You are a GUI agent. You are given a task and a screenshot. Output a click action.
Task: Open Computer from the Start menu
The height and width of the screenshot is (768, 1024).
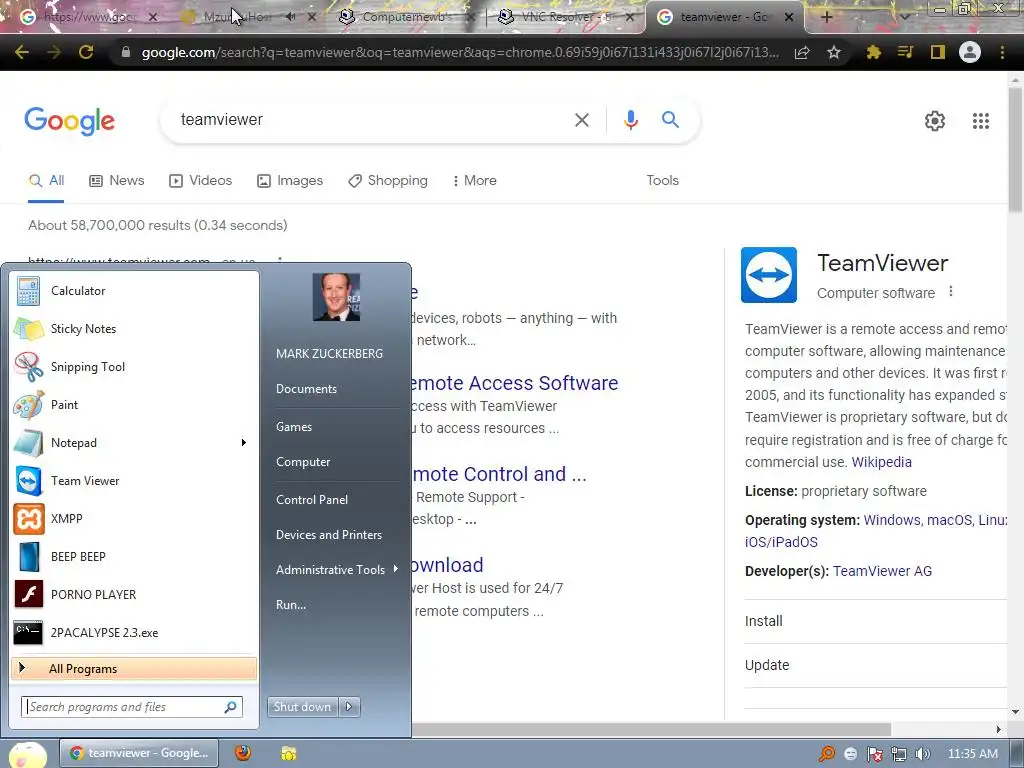[x=303, y=462]
